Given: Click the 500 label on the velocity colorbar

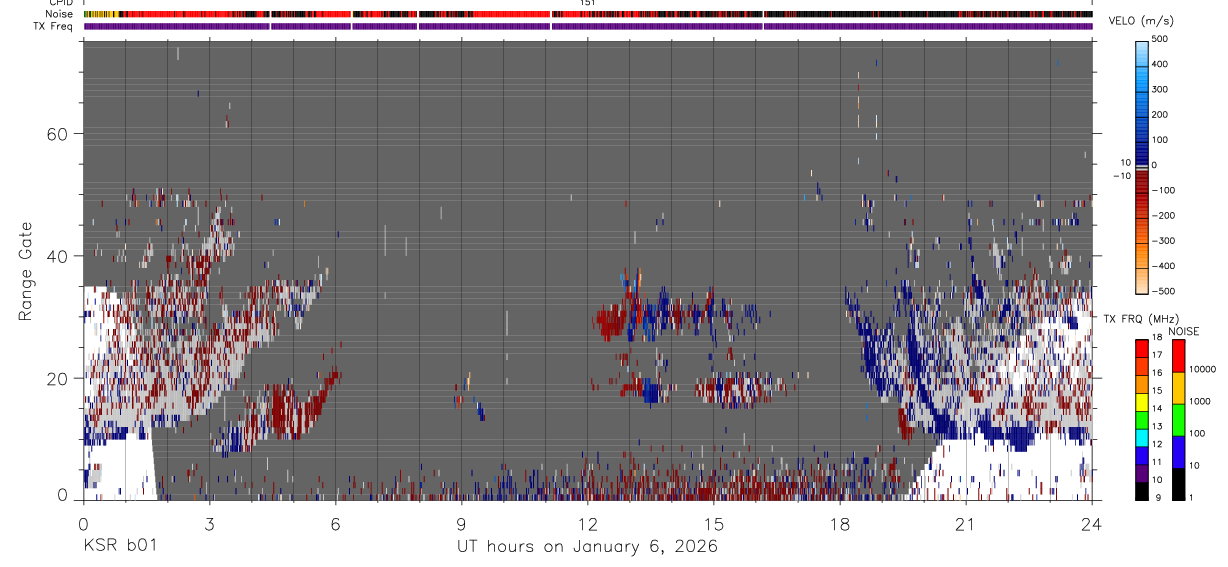Looking at the screenshot, I should point(1160,39).
